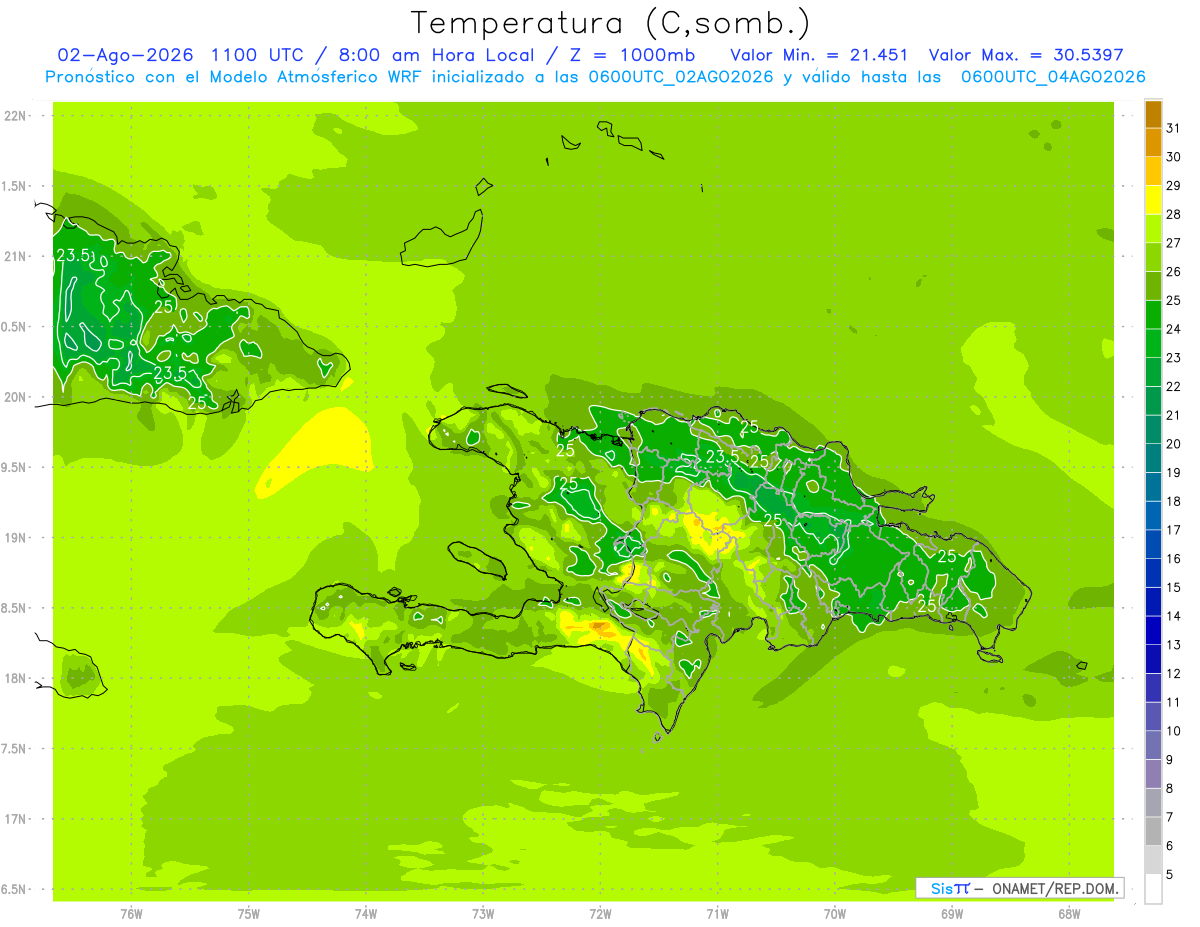Click the "Valor Min. = 21.451" readout
Screen dimensions: 1200x927
819,55
